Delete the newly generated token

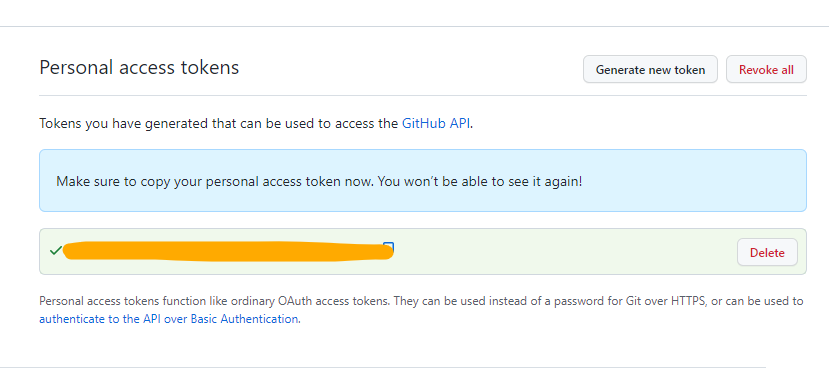767,252
